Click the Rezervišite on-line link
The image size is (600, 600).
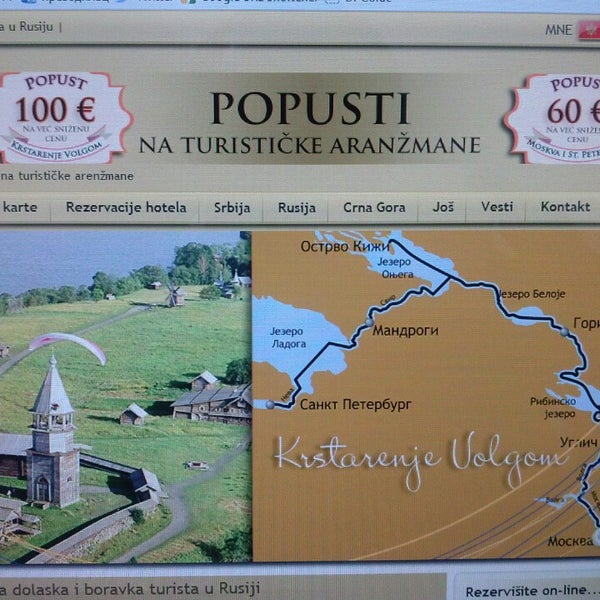(532, 591)
